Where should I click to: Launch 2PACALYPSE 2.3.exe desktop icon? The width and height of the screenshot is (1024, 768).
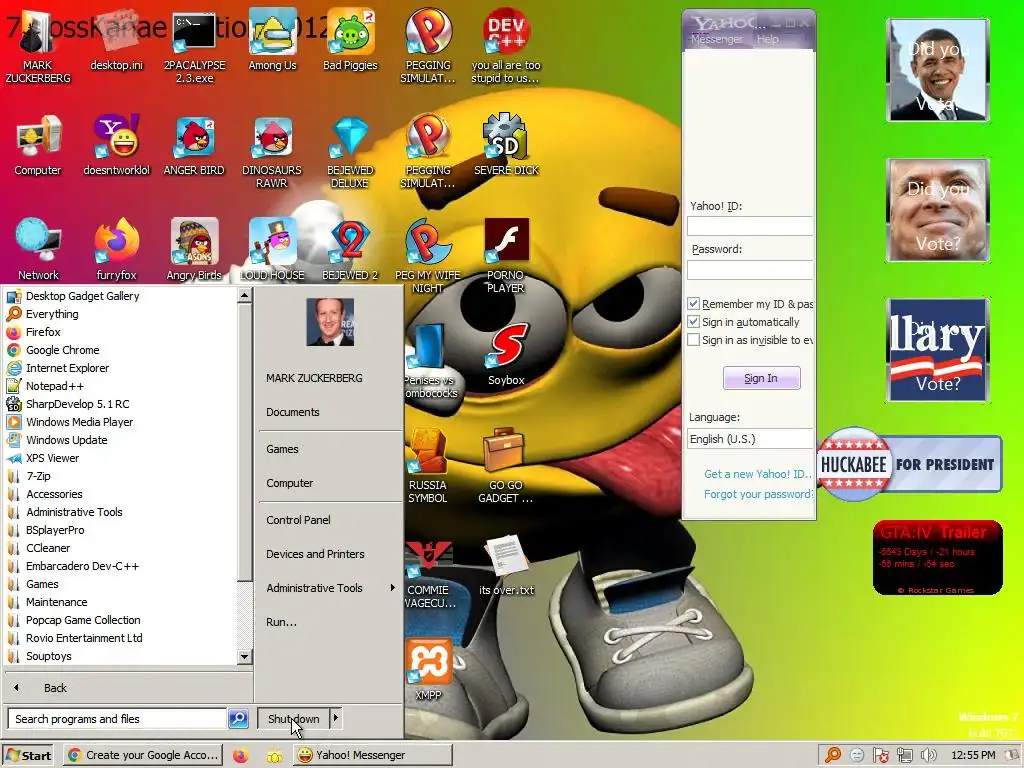(194, 47)
